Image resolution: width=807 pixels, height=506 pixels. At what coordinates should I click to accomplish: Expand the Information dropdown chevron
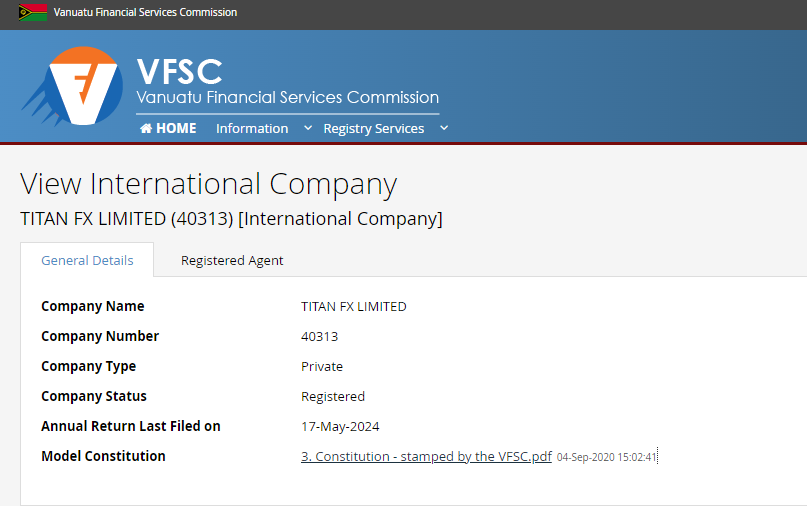coord(308,128)
